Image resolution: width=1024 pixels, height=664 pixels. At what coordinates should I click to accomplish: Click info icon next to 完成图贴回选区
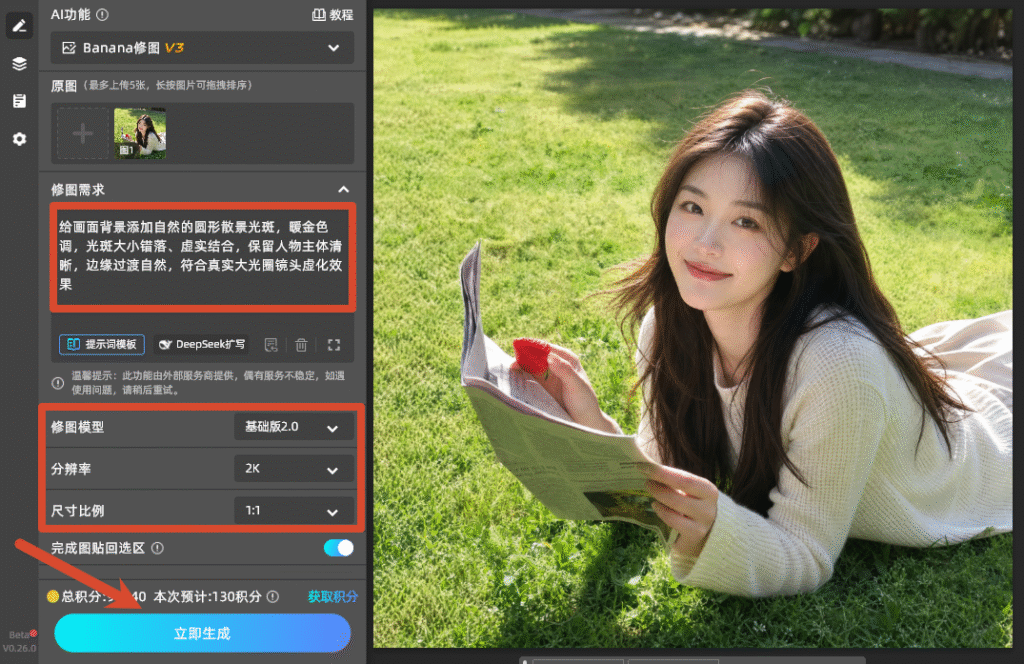coord(157,548)
